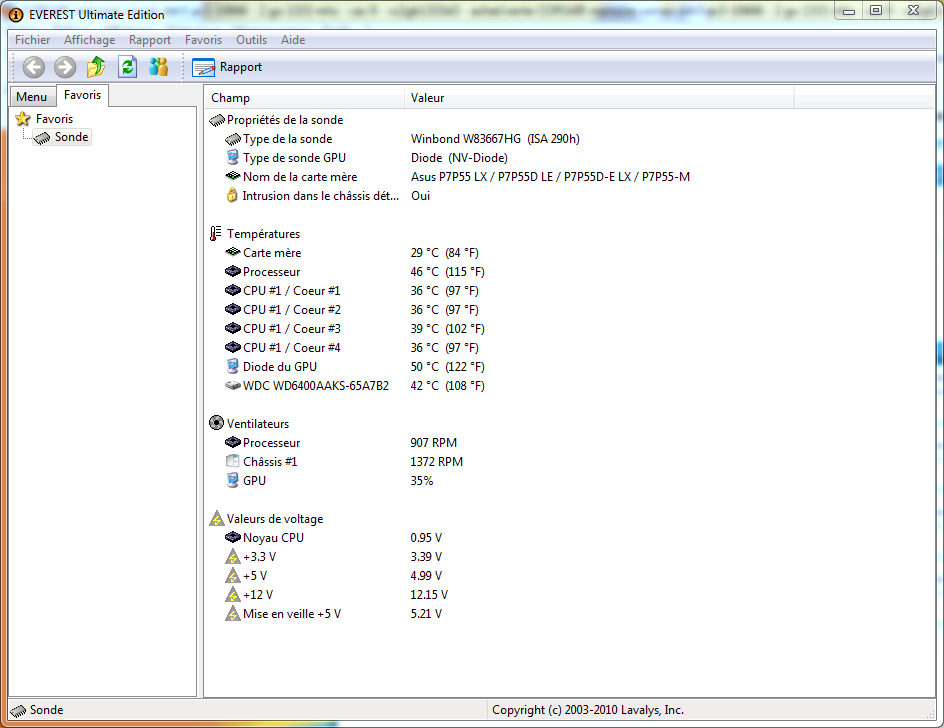Select the Sonde item in the tree
The image size is (944, 728).
(x=70, y=137)
